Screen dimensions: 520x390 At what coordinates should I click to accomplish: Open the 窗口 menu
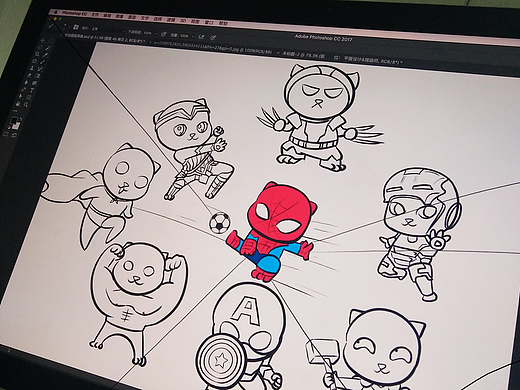point(209,22)
